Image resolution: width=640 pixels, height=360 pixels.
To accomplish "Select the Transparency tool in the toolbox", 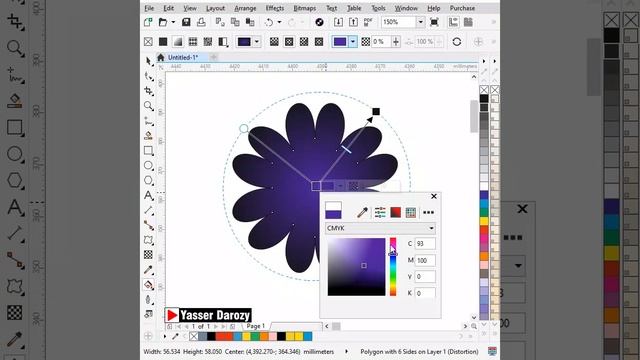I will 149,255.
